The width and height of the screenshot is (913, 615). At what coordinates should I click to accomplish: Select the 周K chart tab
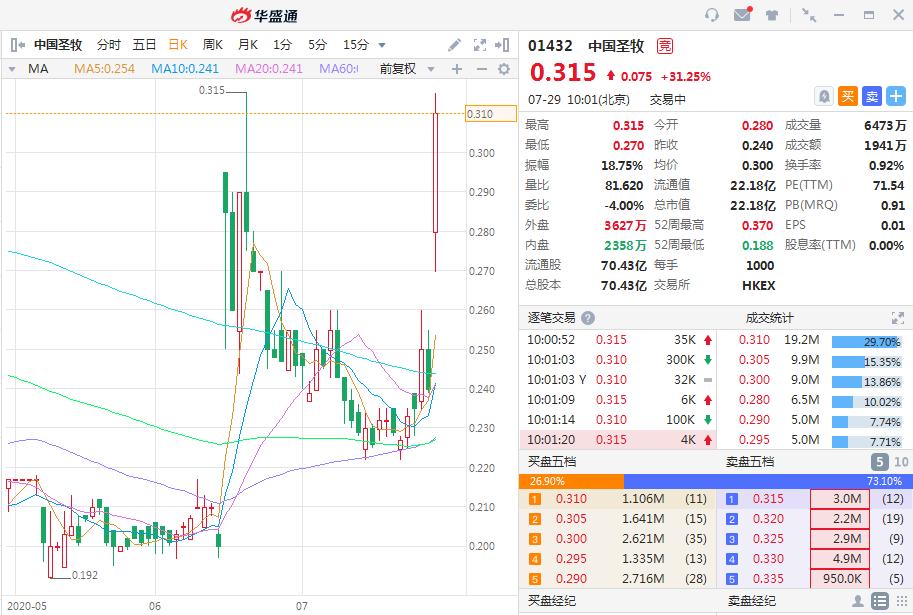click(x=213, y=45)
